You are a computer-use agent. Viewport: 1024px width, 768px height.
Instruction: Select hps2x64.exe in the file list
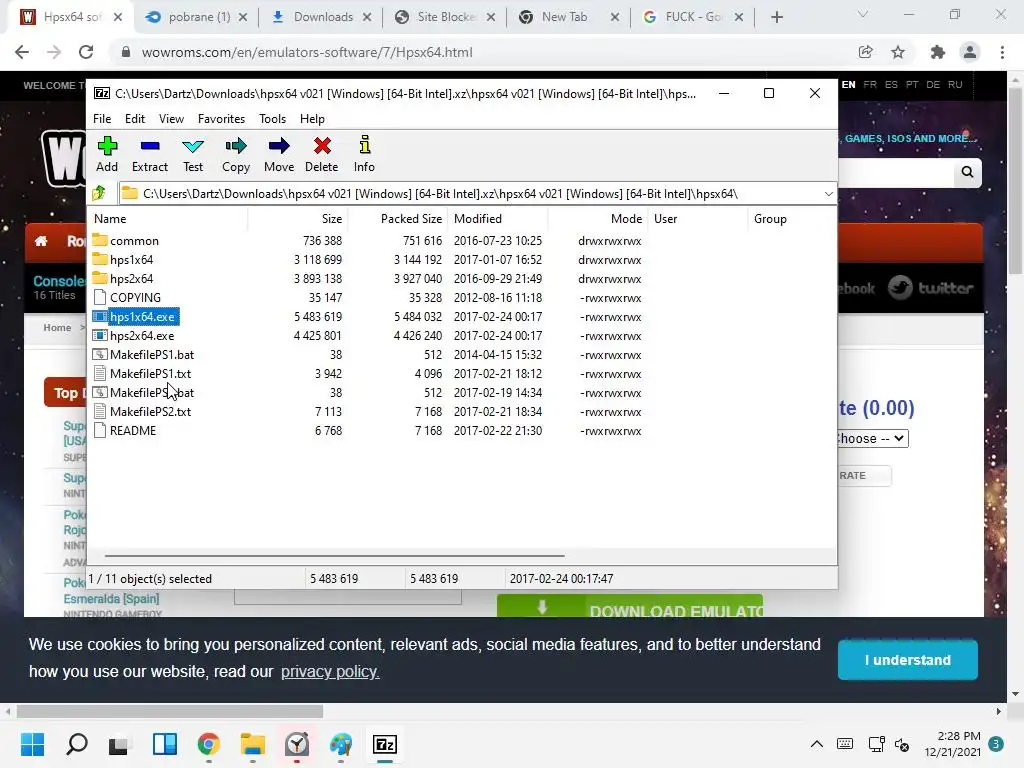[x=142, y=336]
